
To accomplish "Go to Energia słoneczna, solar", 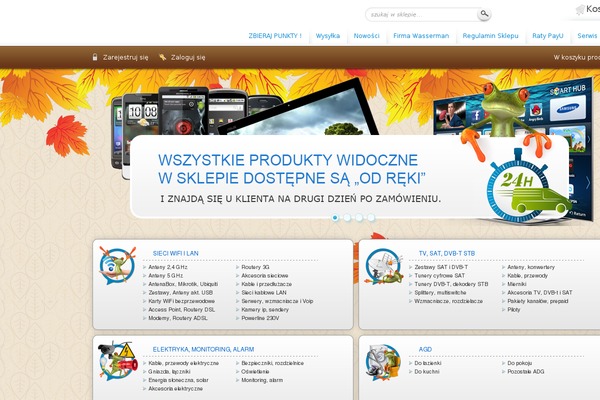I will coord(178,380).
